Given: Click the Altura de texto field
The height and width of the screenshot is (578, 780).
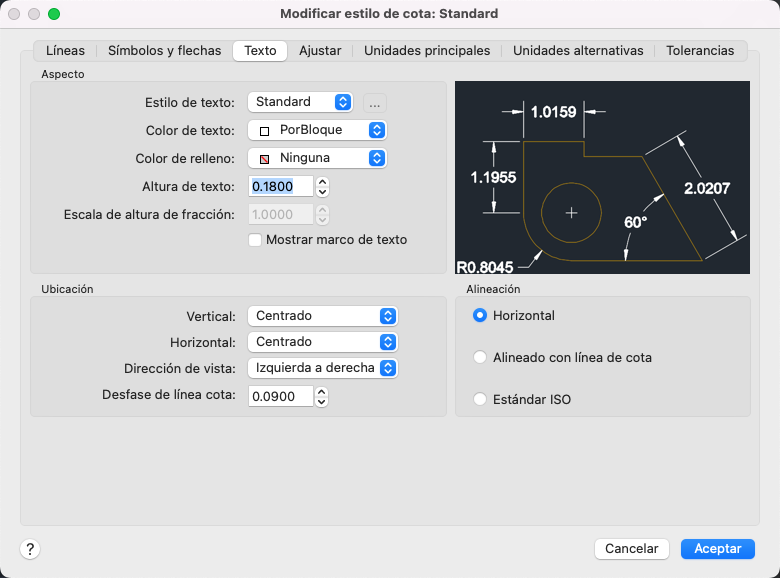Looking at the screenshot, I should (x=280, y=186).
